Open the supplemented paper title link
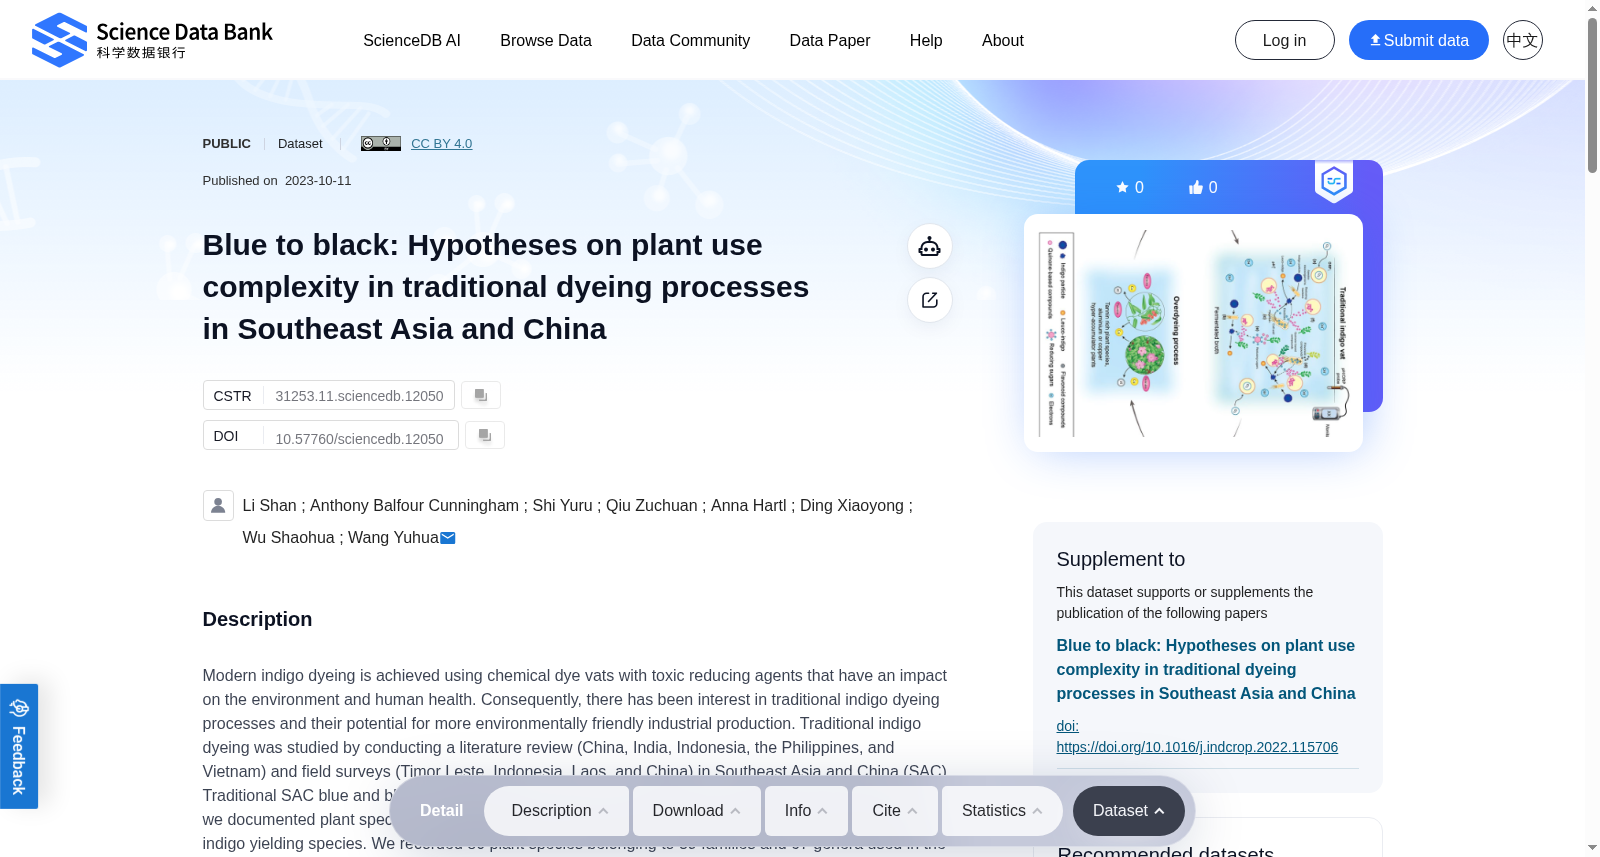1600x857 pixels. pyautogui.click(x=1206, y=669)
